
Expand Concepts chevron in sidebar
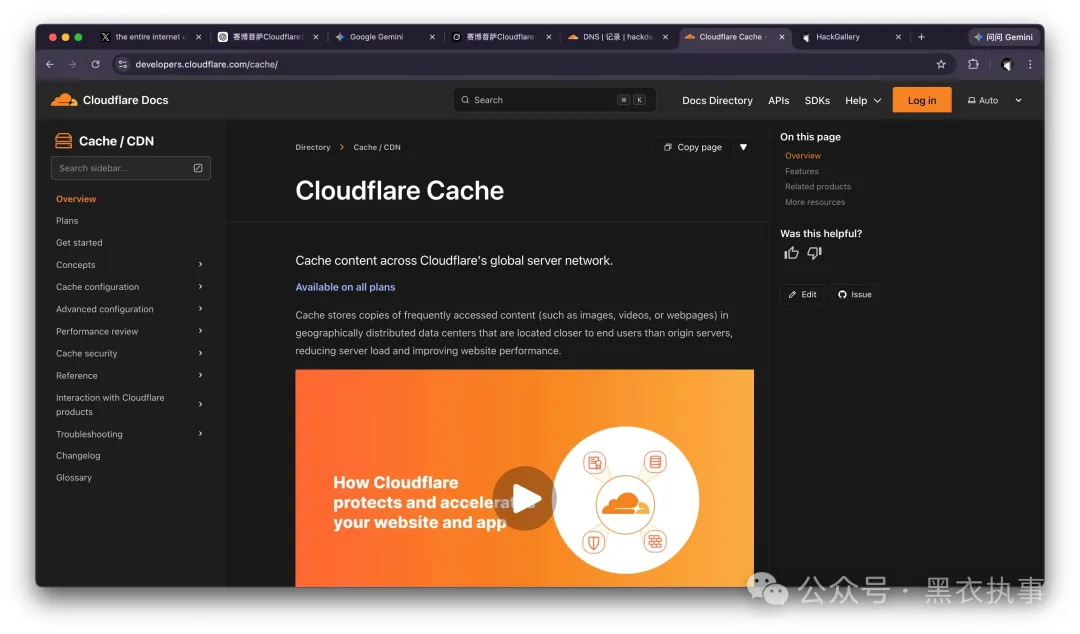click(x=200, y=265)
